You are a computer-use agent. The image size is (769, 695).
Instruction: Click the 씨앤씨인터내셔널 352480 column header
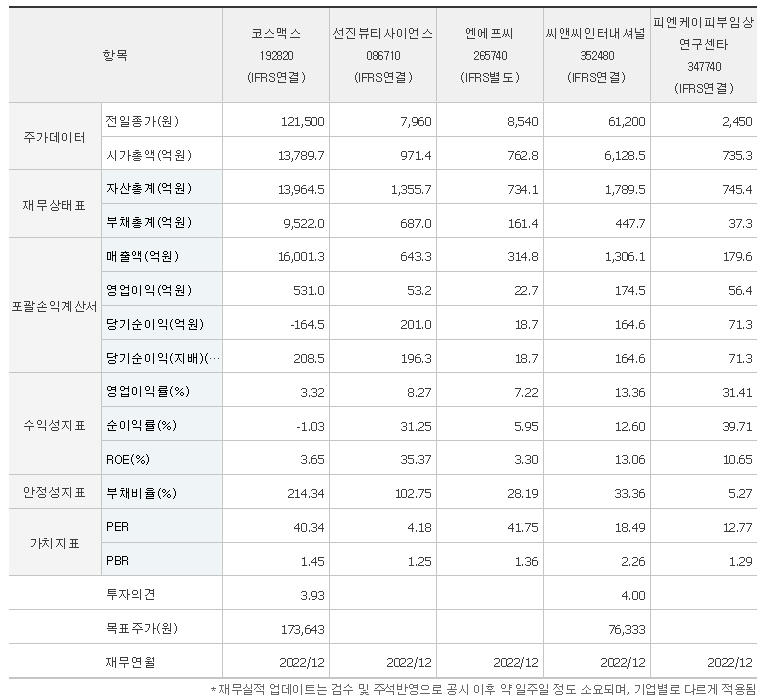597,55
